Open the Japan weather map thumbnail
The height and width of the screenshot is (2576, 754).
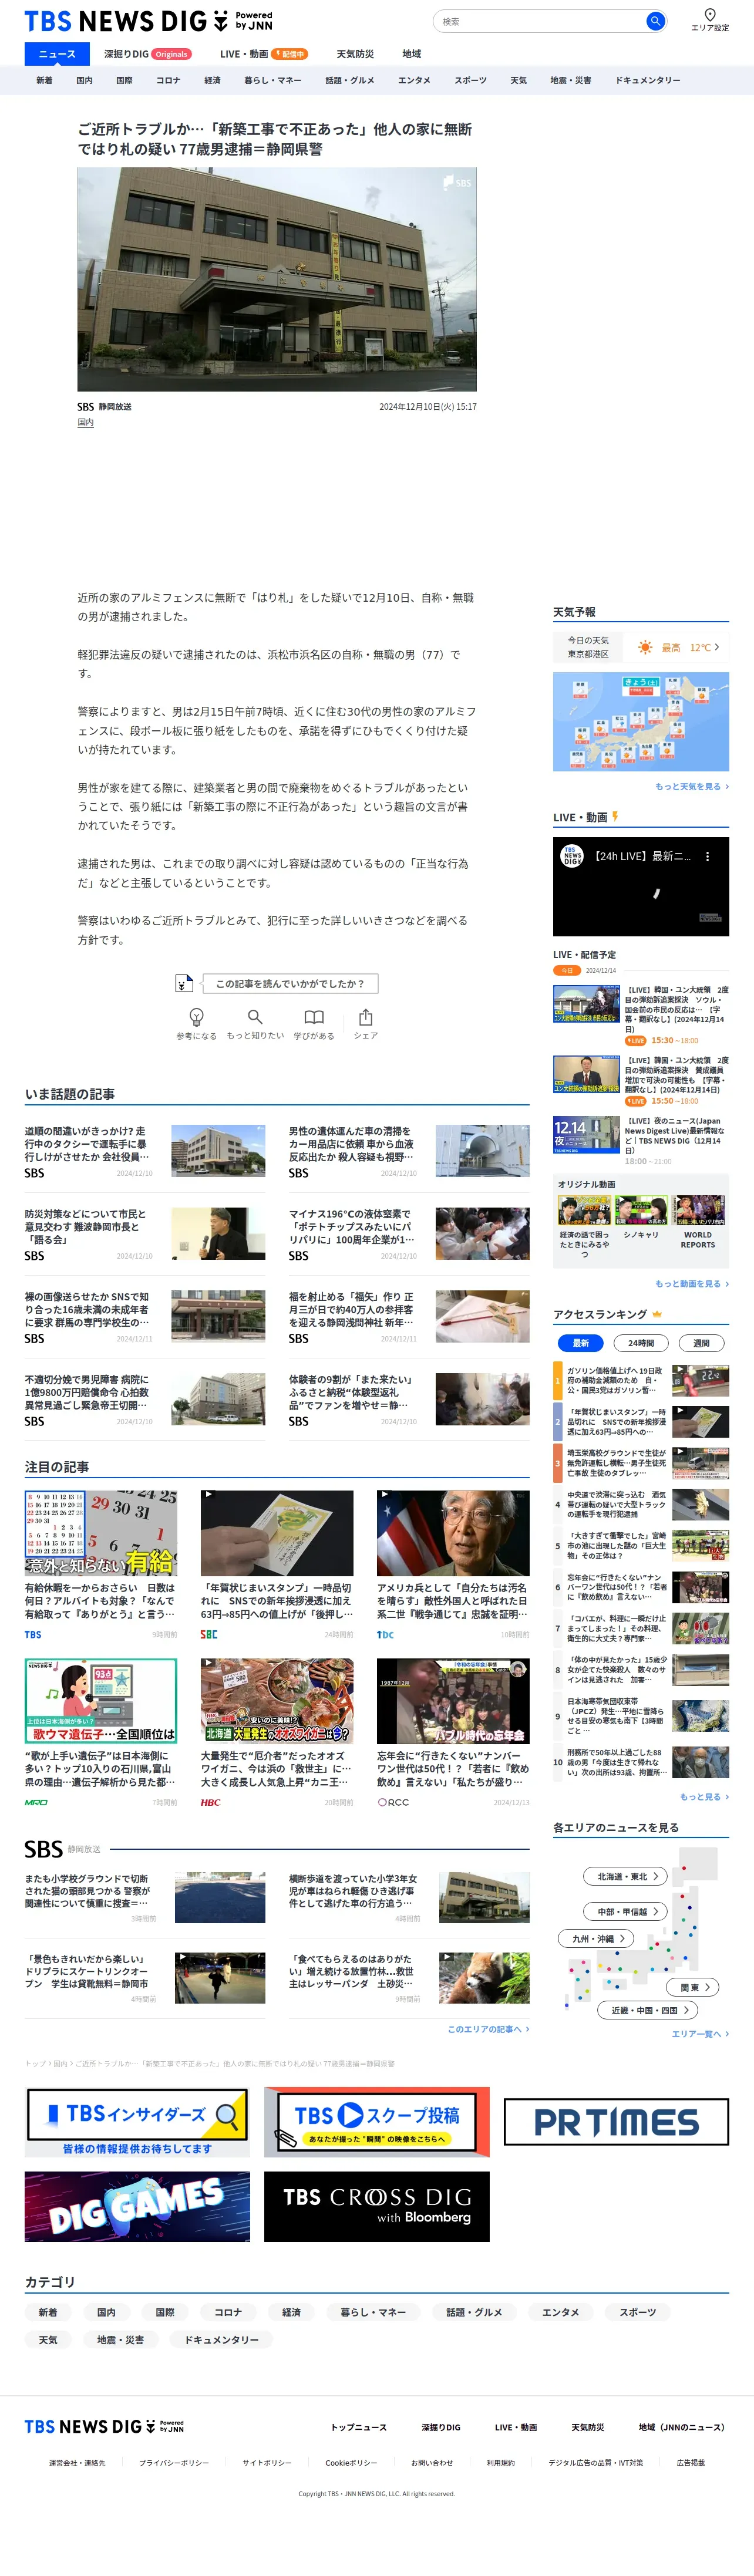coord(641,722)
